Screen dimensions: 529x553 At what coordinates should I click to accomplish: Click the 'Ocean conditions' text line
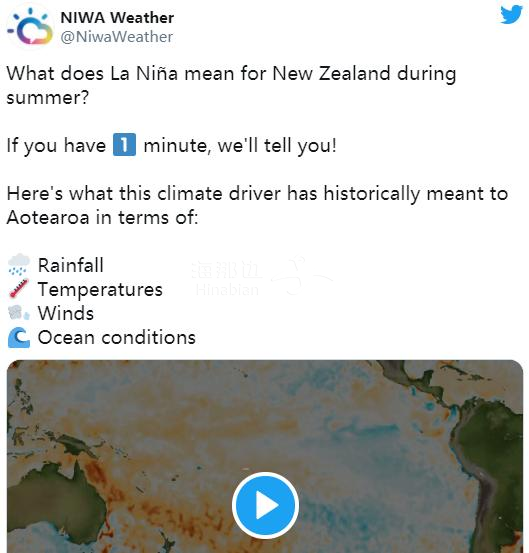117,338
